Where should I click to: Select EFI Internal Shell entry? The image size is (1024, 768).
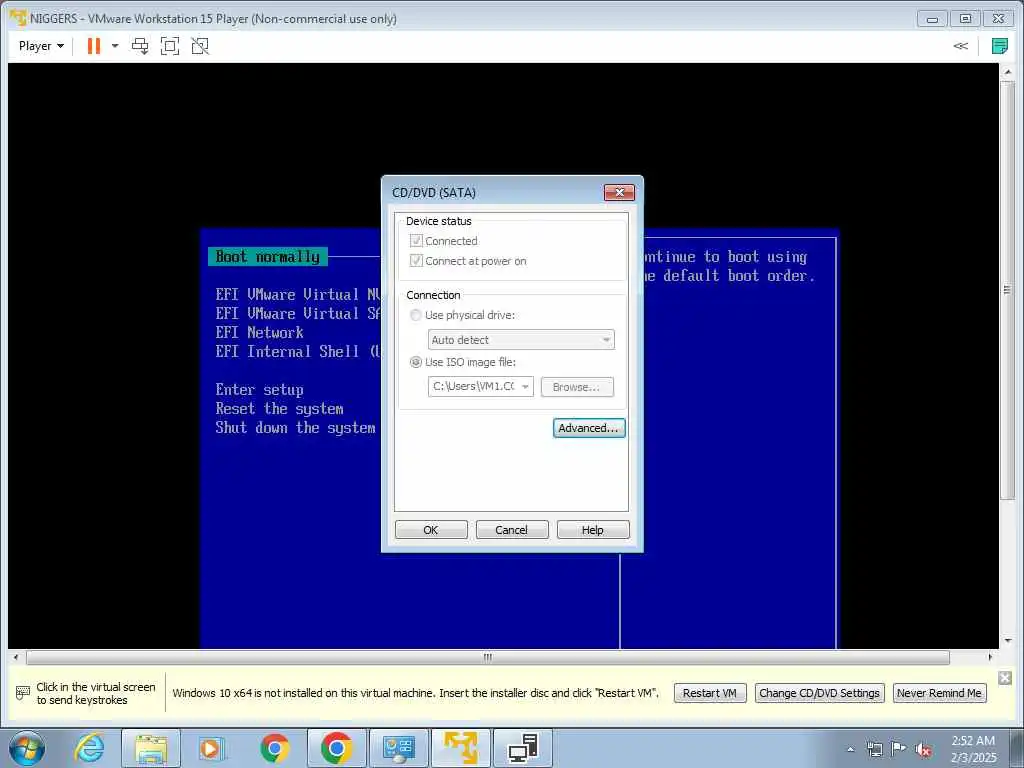pyautogui.click(x=297, y=351)
